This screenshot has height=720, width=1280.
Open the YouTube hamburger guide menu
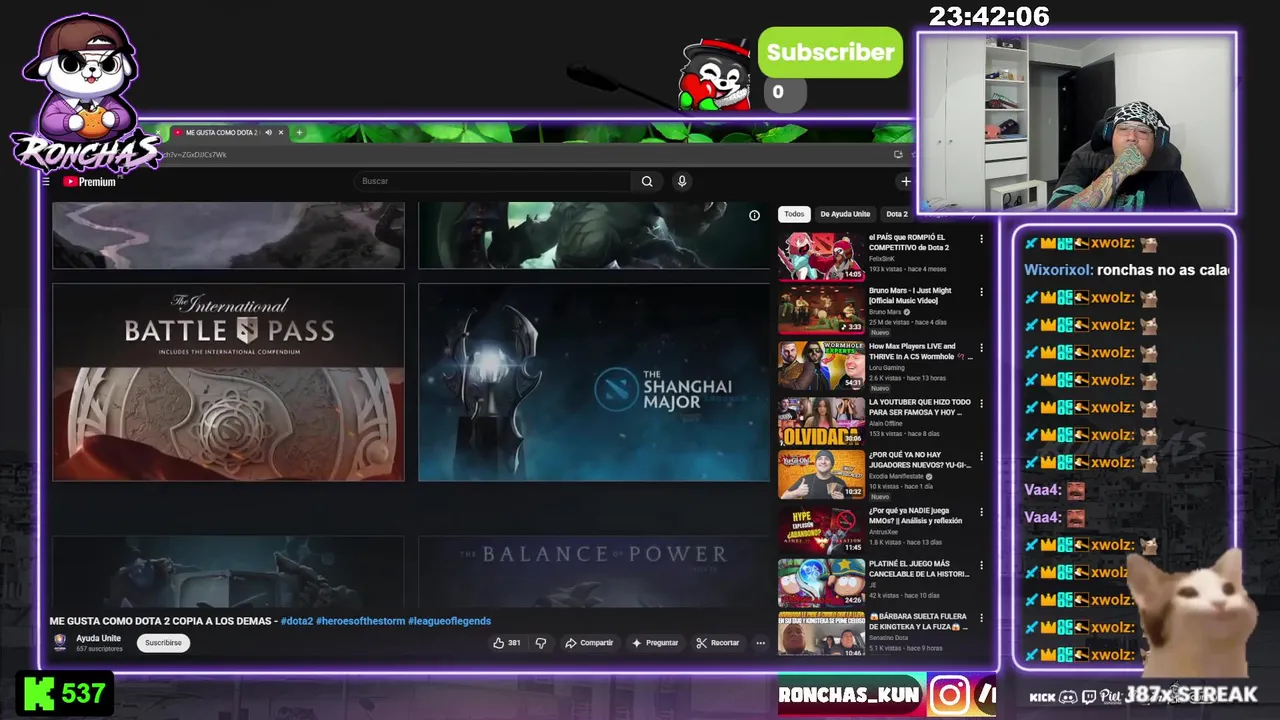tap(46, 181)
